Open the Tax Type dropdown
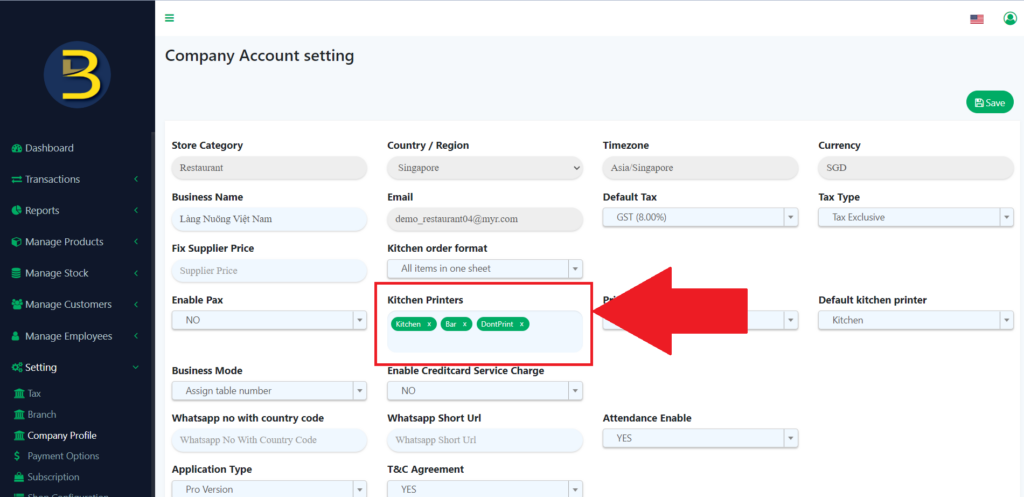1024x497 pixels. pyautogui.click(x=915, y=217)
